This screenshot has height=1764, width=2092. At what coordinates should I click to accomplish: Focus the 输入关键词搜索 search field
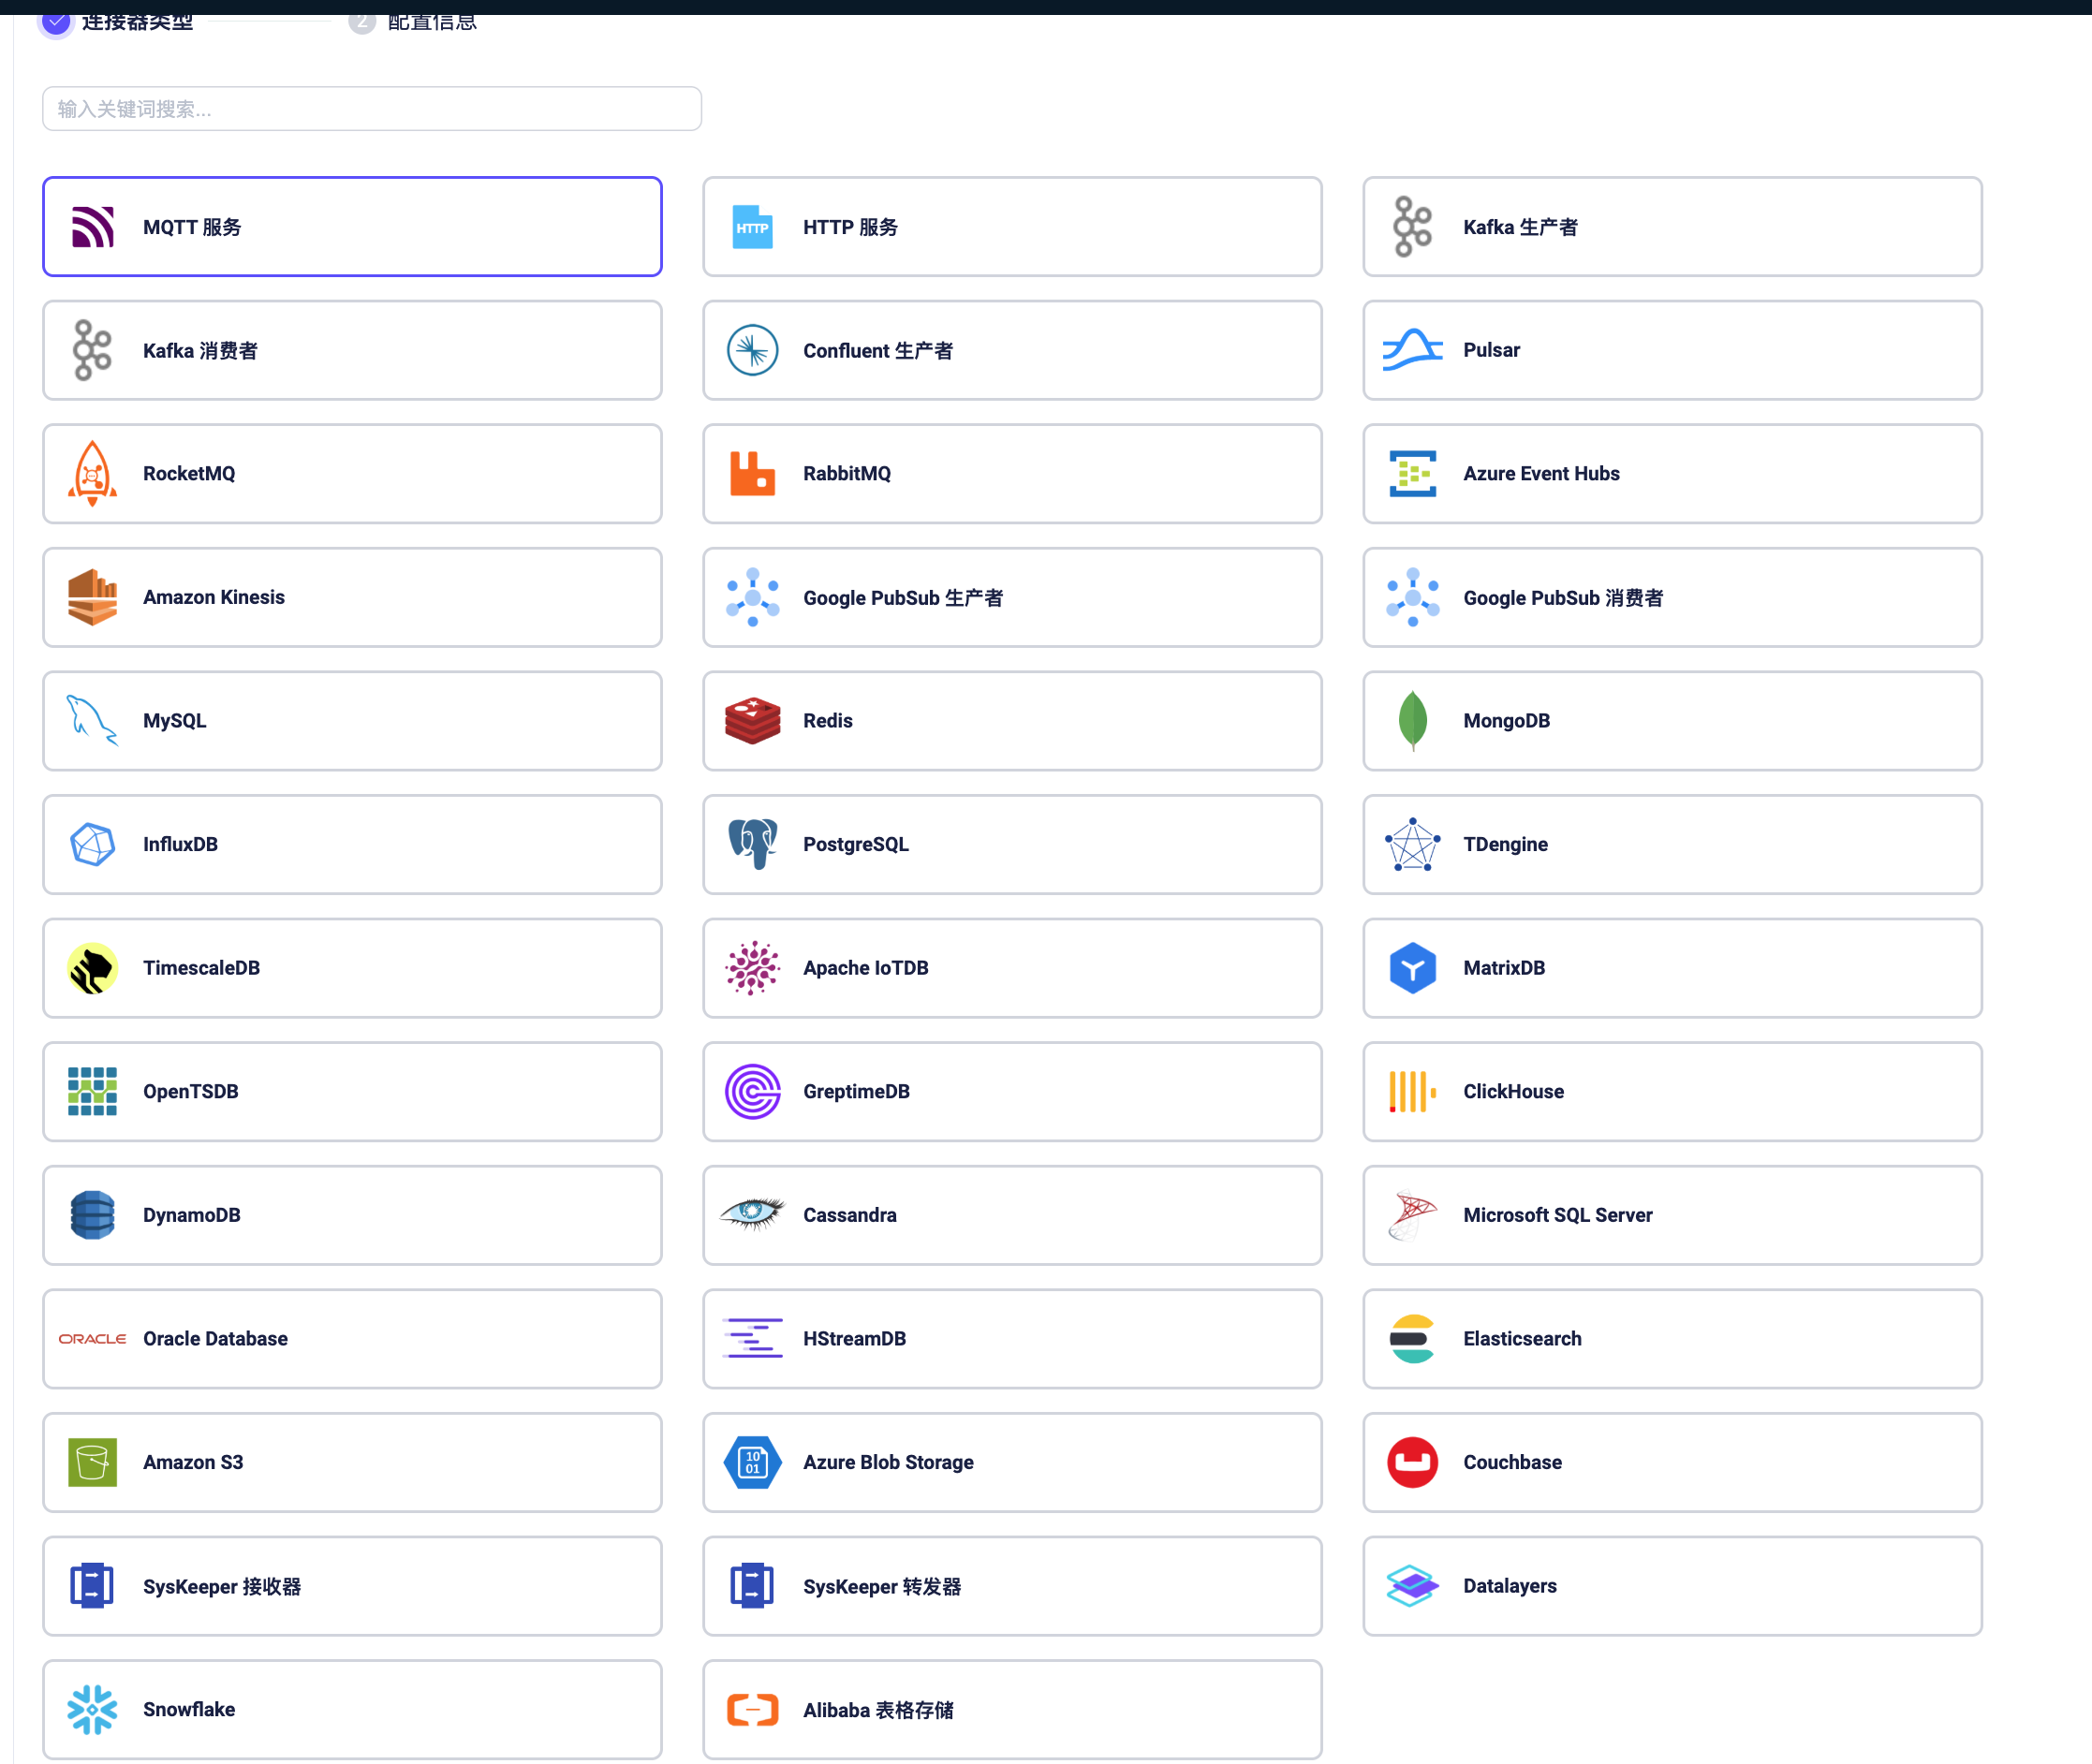[372, 108]
